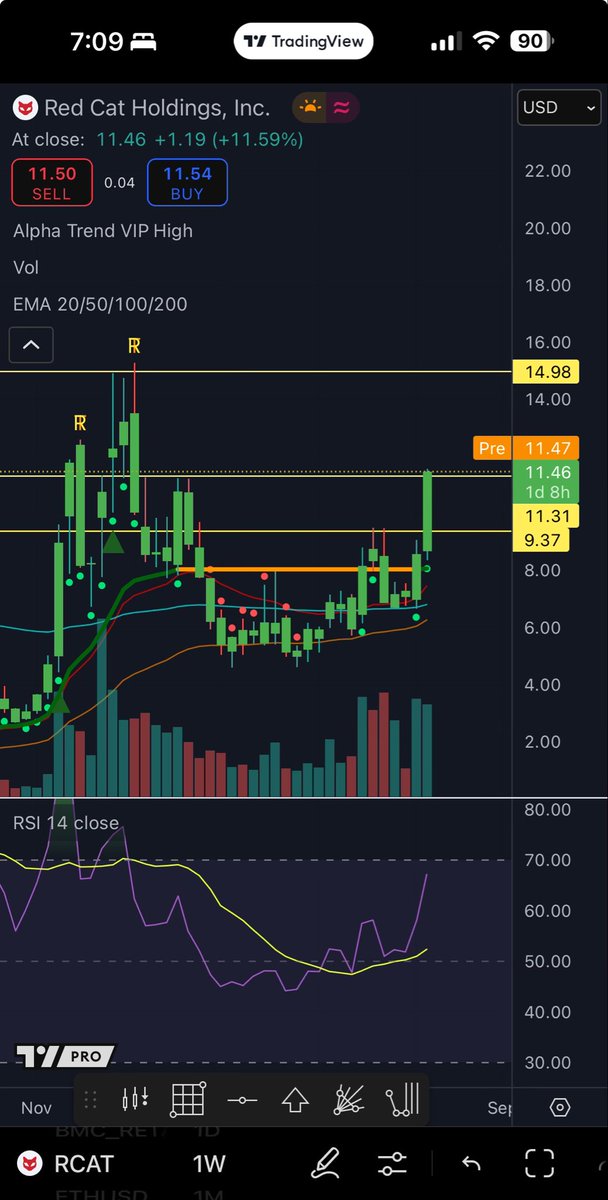
Task: Open chart settings with the hexagon icon
Action: [x=560, y=1107]
